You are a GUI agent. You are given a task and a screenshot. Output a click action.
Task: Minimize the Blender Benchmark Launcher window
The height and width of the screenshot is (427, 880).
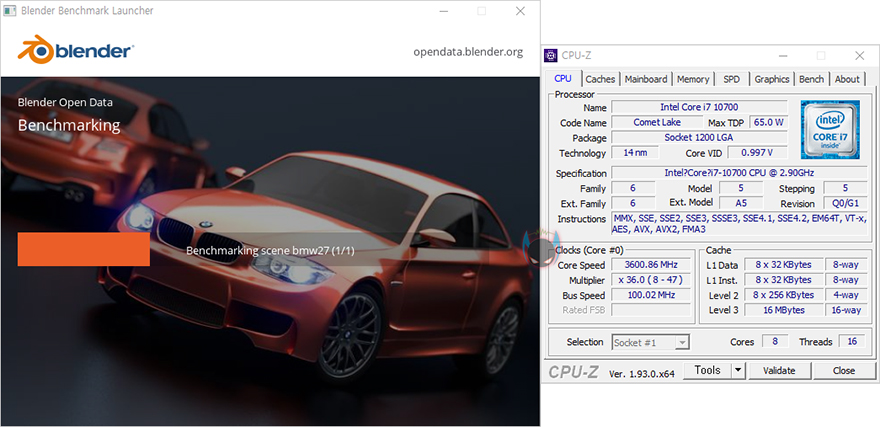click(443, 11)
